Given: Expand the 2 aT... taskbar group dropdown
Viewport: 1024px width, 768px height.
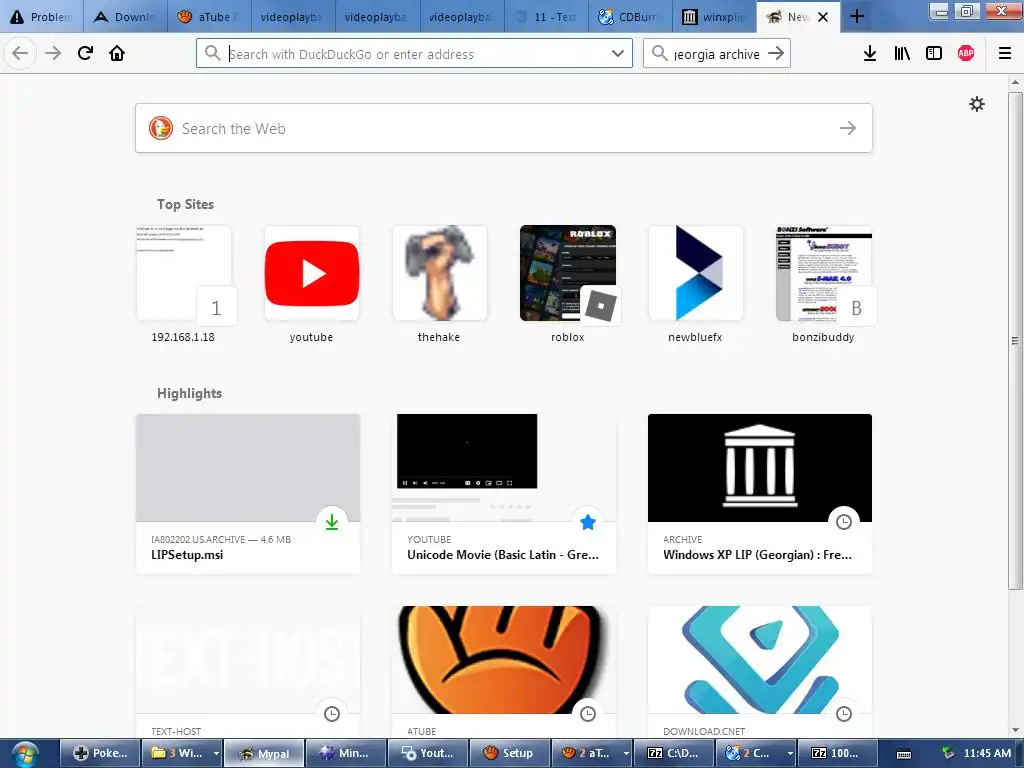Looking at the screenshot, I should [626, 753].
